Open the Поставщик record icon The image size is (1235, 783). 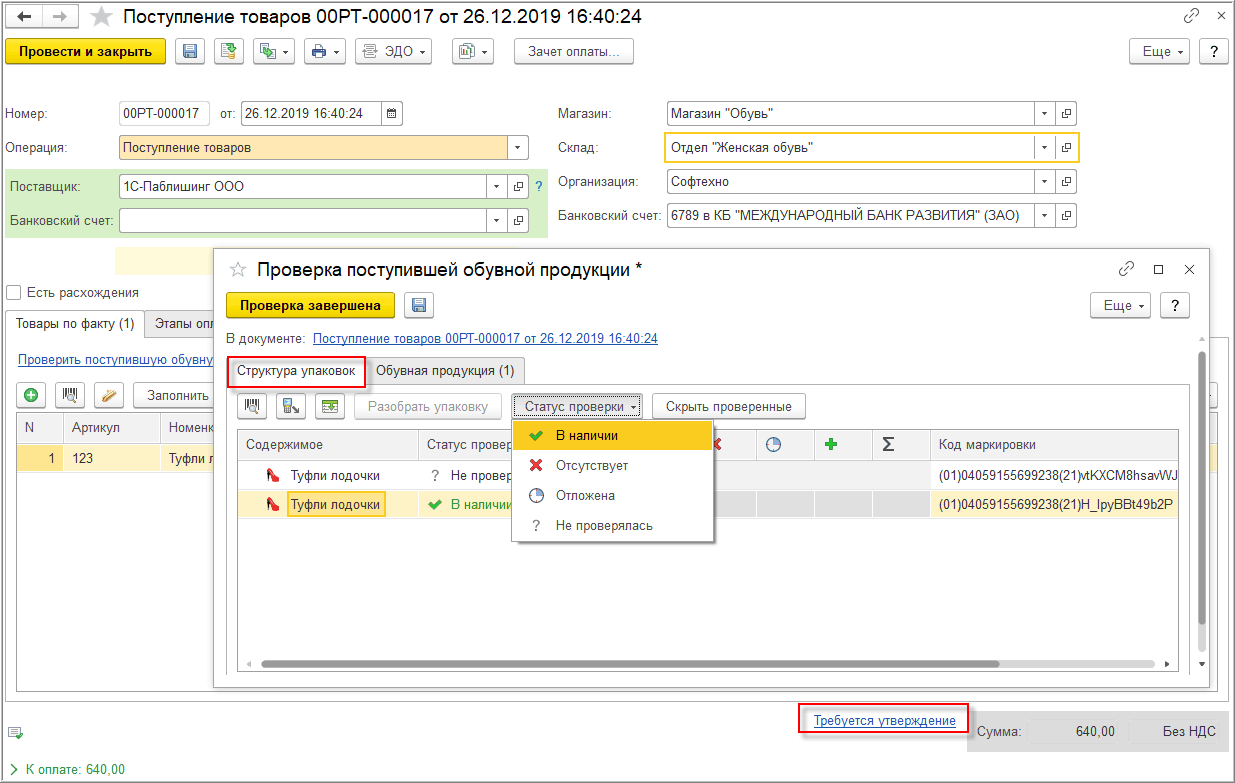coord(518,186)
